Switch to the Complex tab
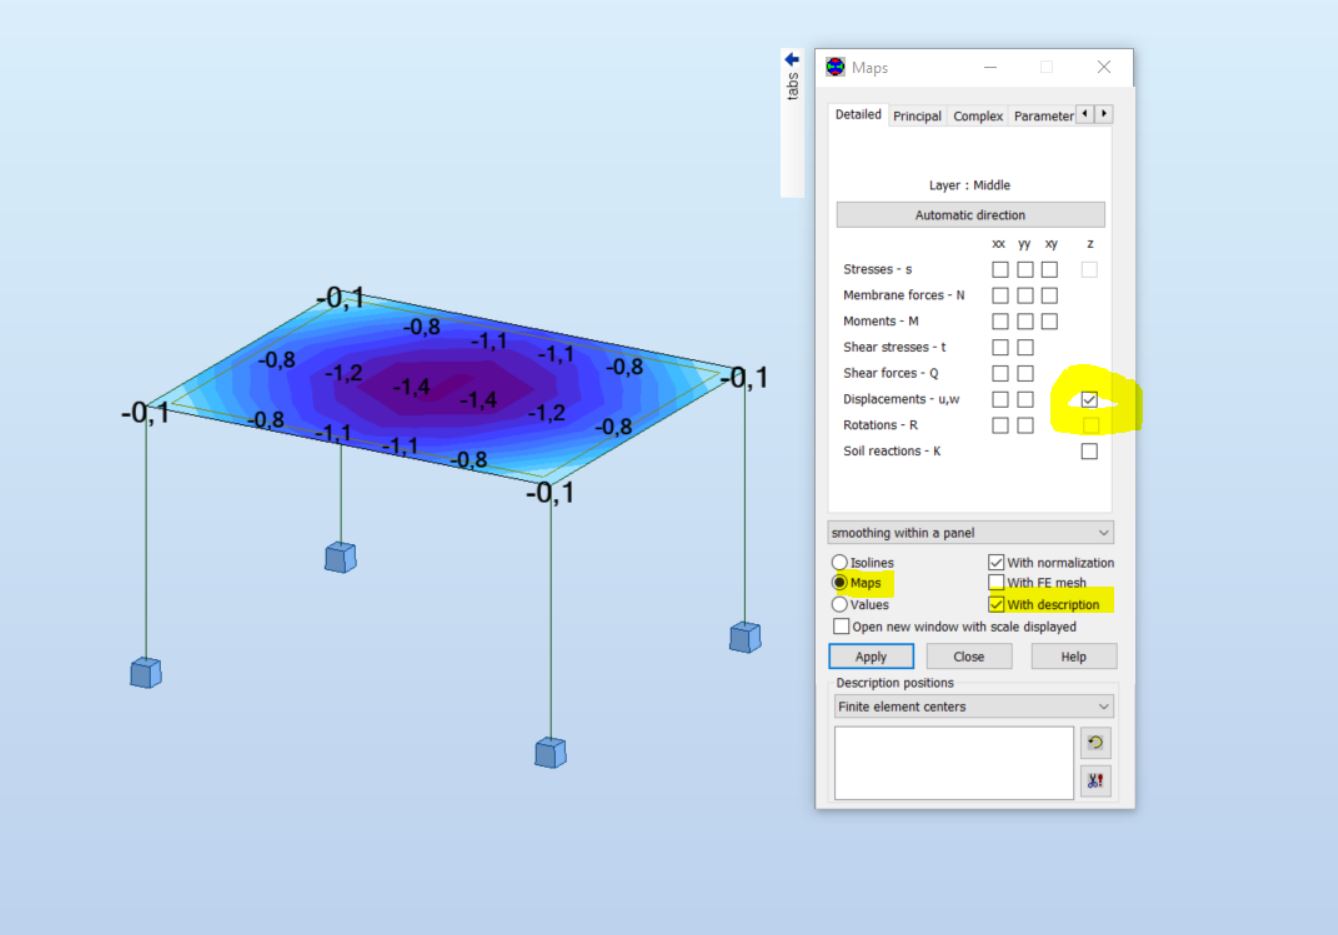This screenshot has width=1338, height=935. (x=977, y=116)
